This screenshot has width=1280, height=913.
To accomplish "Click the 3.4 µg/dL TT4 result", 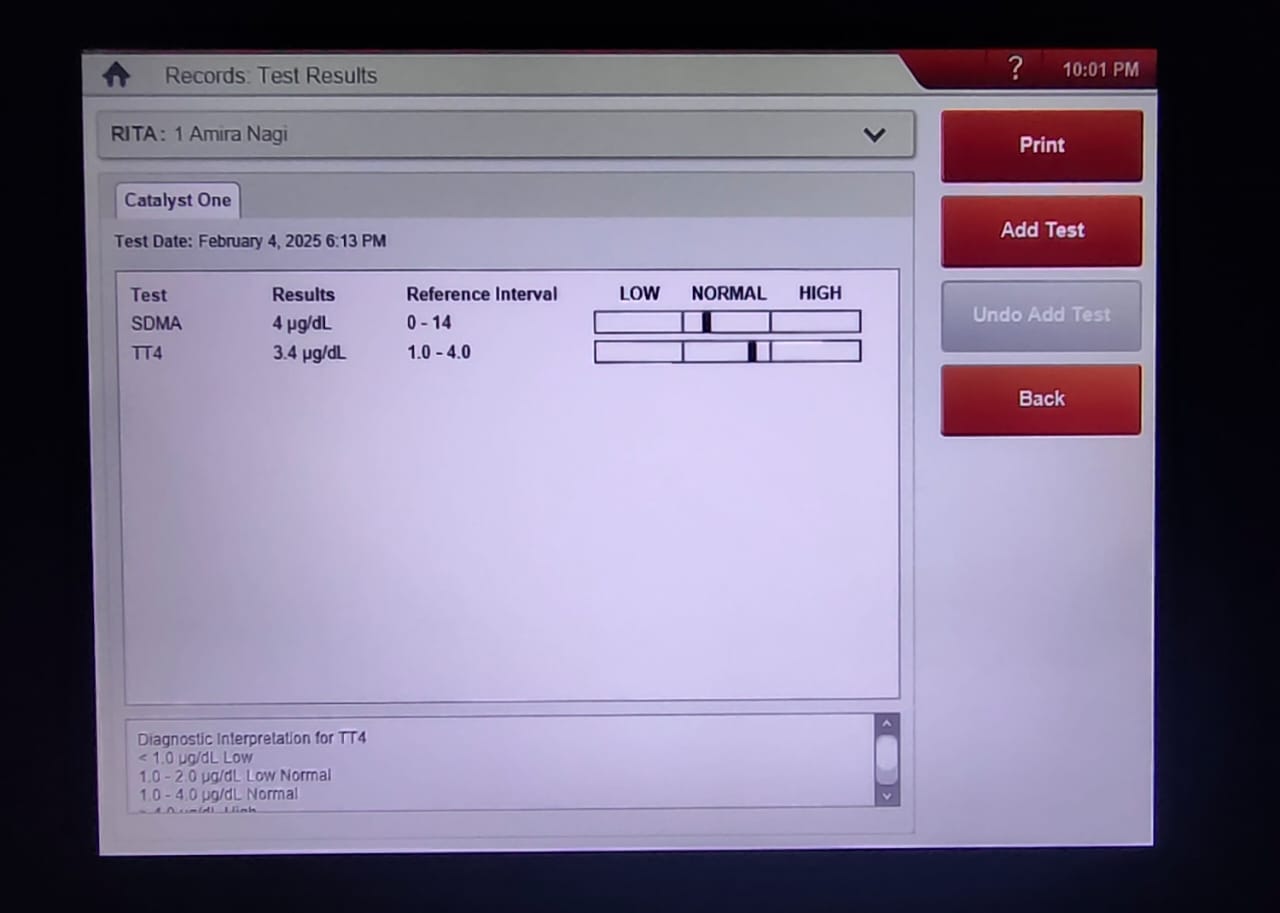I will (309, 353).
